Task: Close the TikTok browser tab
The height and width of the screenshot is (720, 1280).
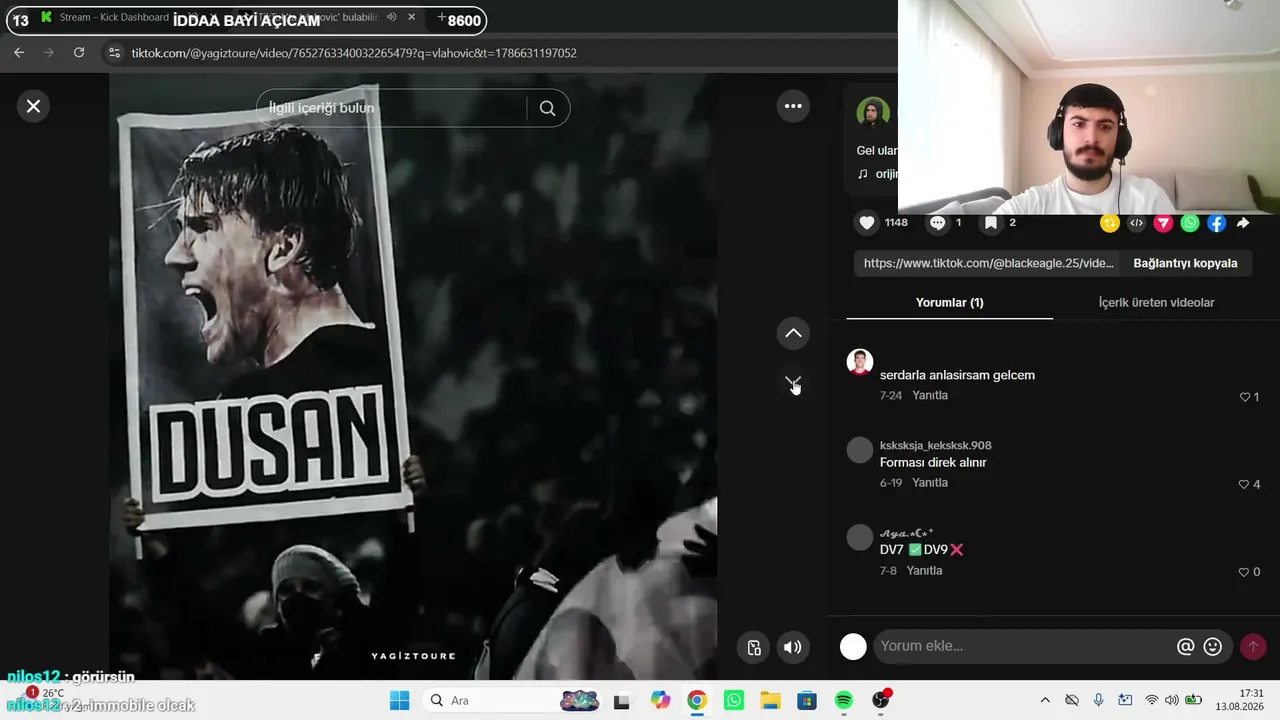Action: point(411,17)
